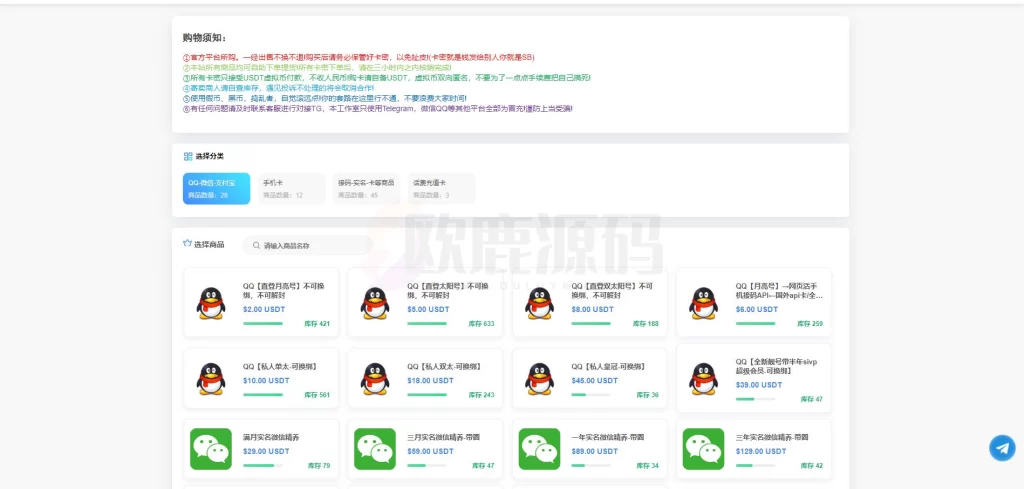Viewport: 1024px width, 489px height.
Task: Open the floating Telegram contact icon
Action: click(1002, 448)
